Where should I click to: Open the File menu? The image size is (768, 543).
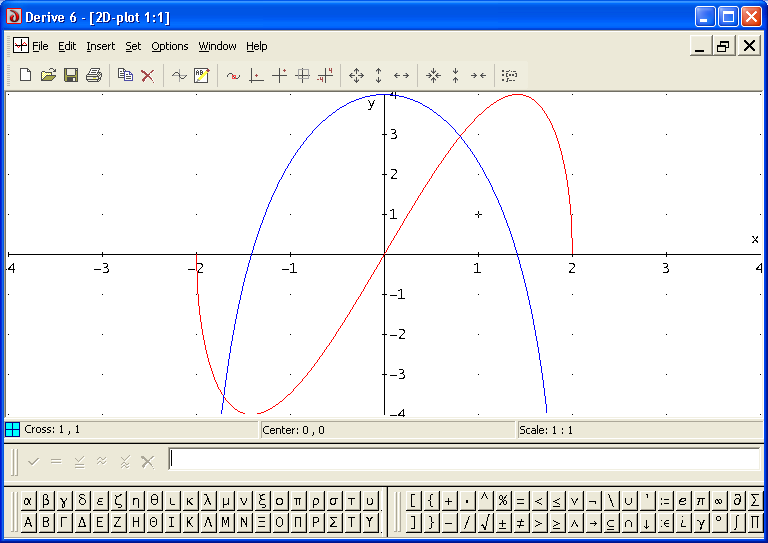tap(40, 46)
